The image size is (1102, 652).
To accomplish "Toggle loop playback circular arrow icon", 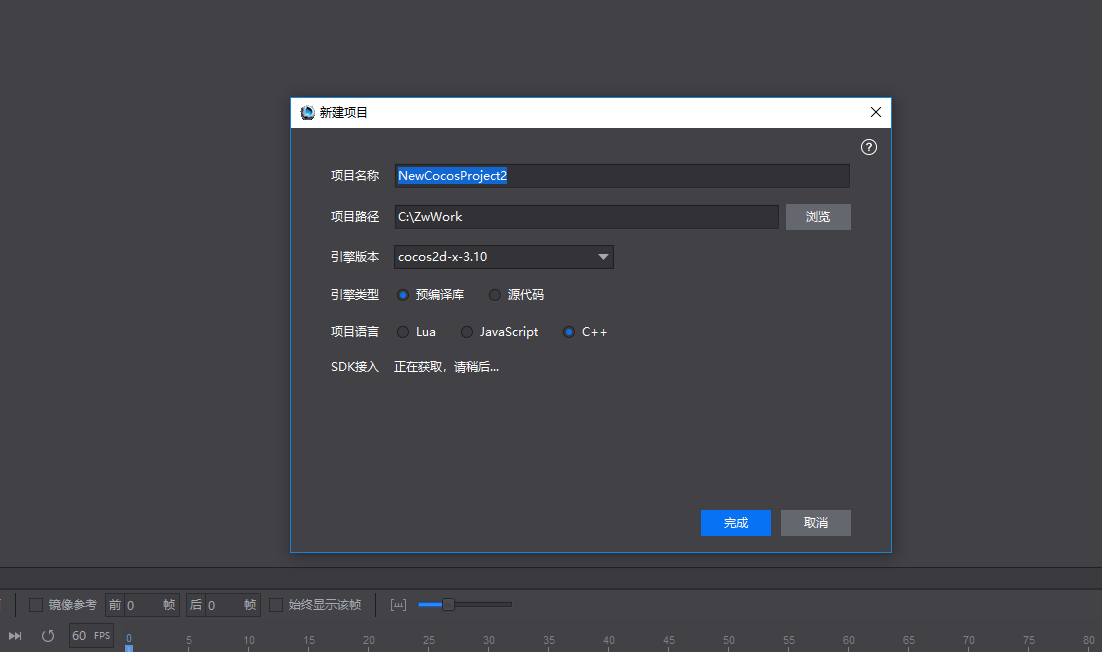I will pos(48,636).
